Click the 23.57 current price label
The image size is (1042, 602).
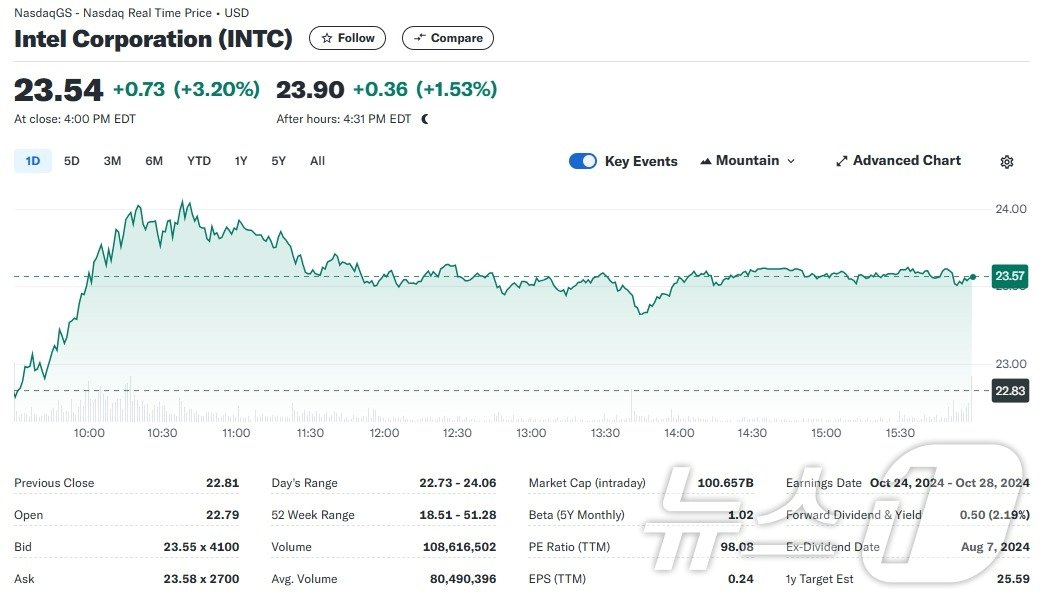pos(1009,277)
